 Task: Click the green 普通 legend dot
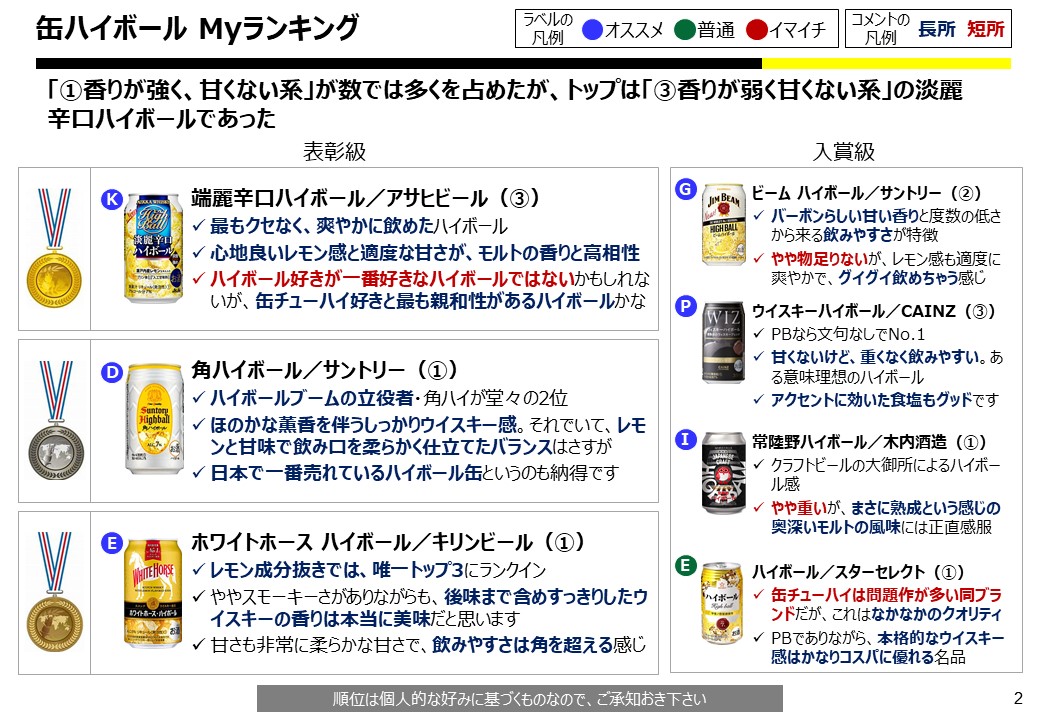tap(684, 29)
